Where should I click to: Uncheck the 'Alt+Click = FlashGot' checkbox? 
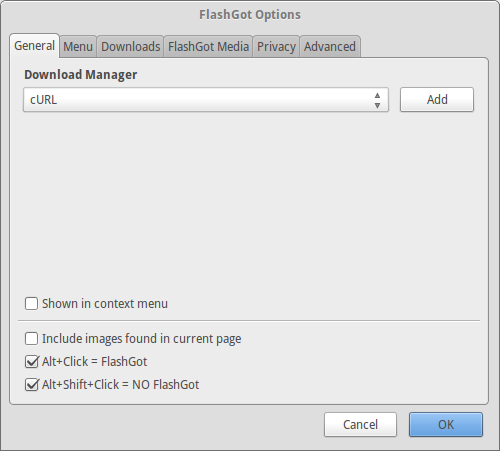coord(31,362)
